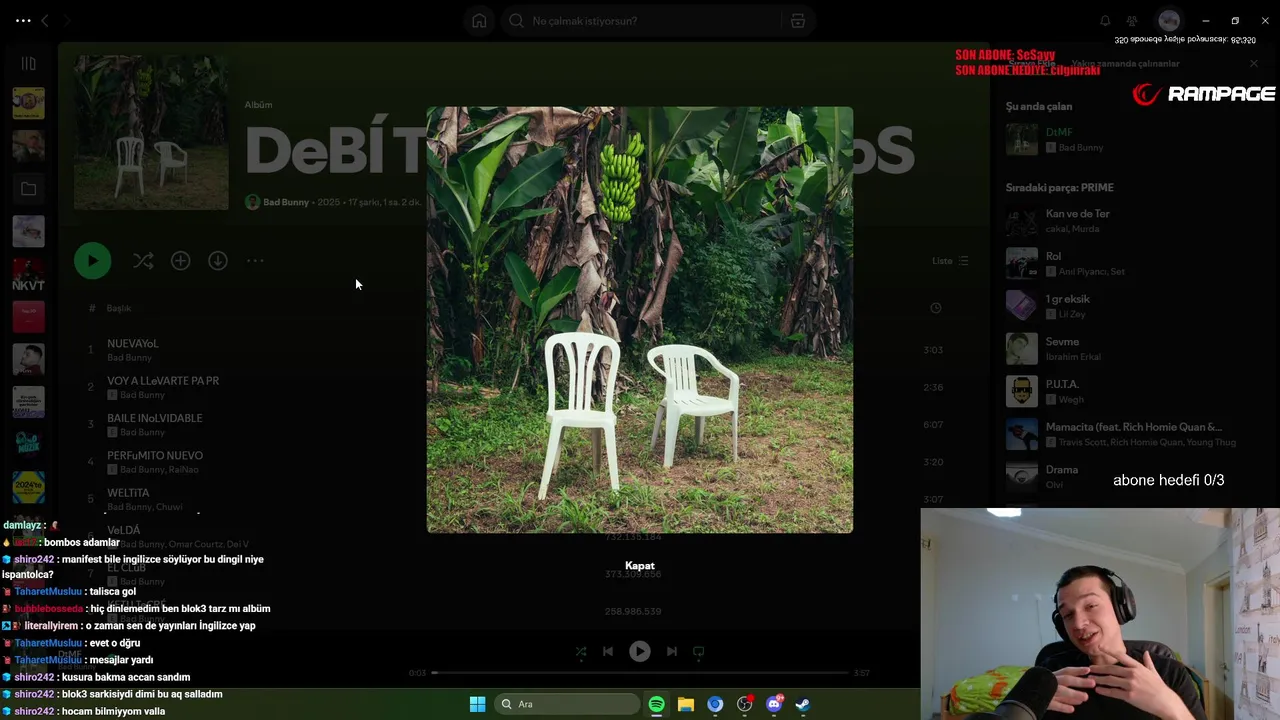Screen dimensions: 1280x720
Task: Open the friend activity icon
Action: click(1132, 21)
